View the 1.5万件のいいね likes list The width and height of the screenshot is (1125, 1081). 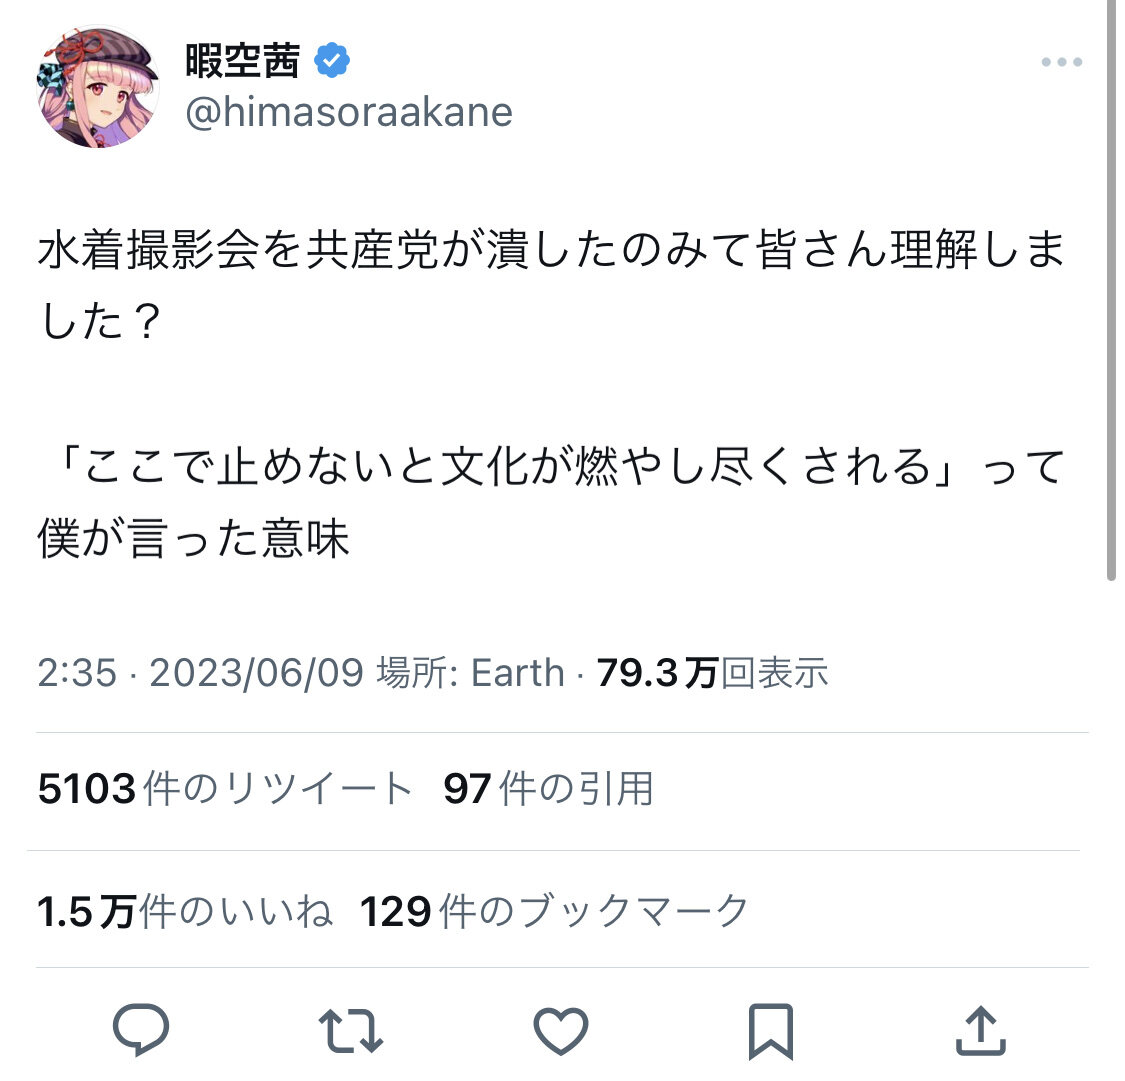(x=184, y=911)
